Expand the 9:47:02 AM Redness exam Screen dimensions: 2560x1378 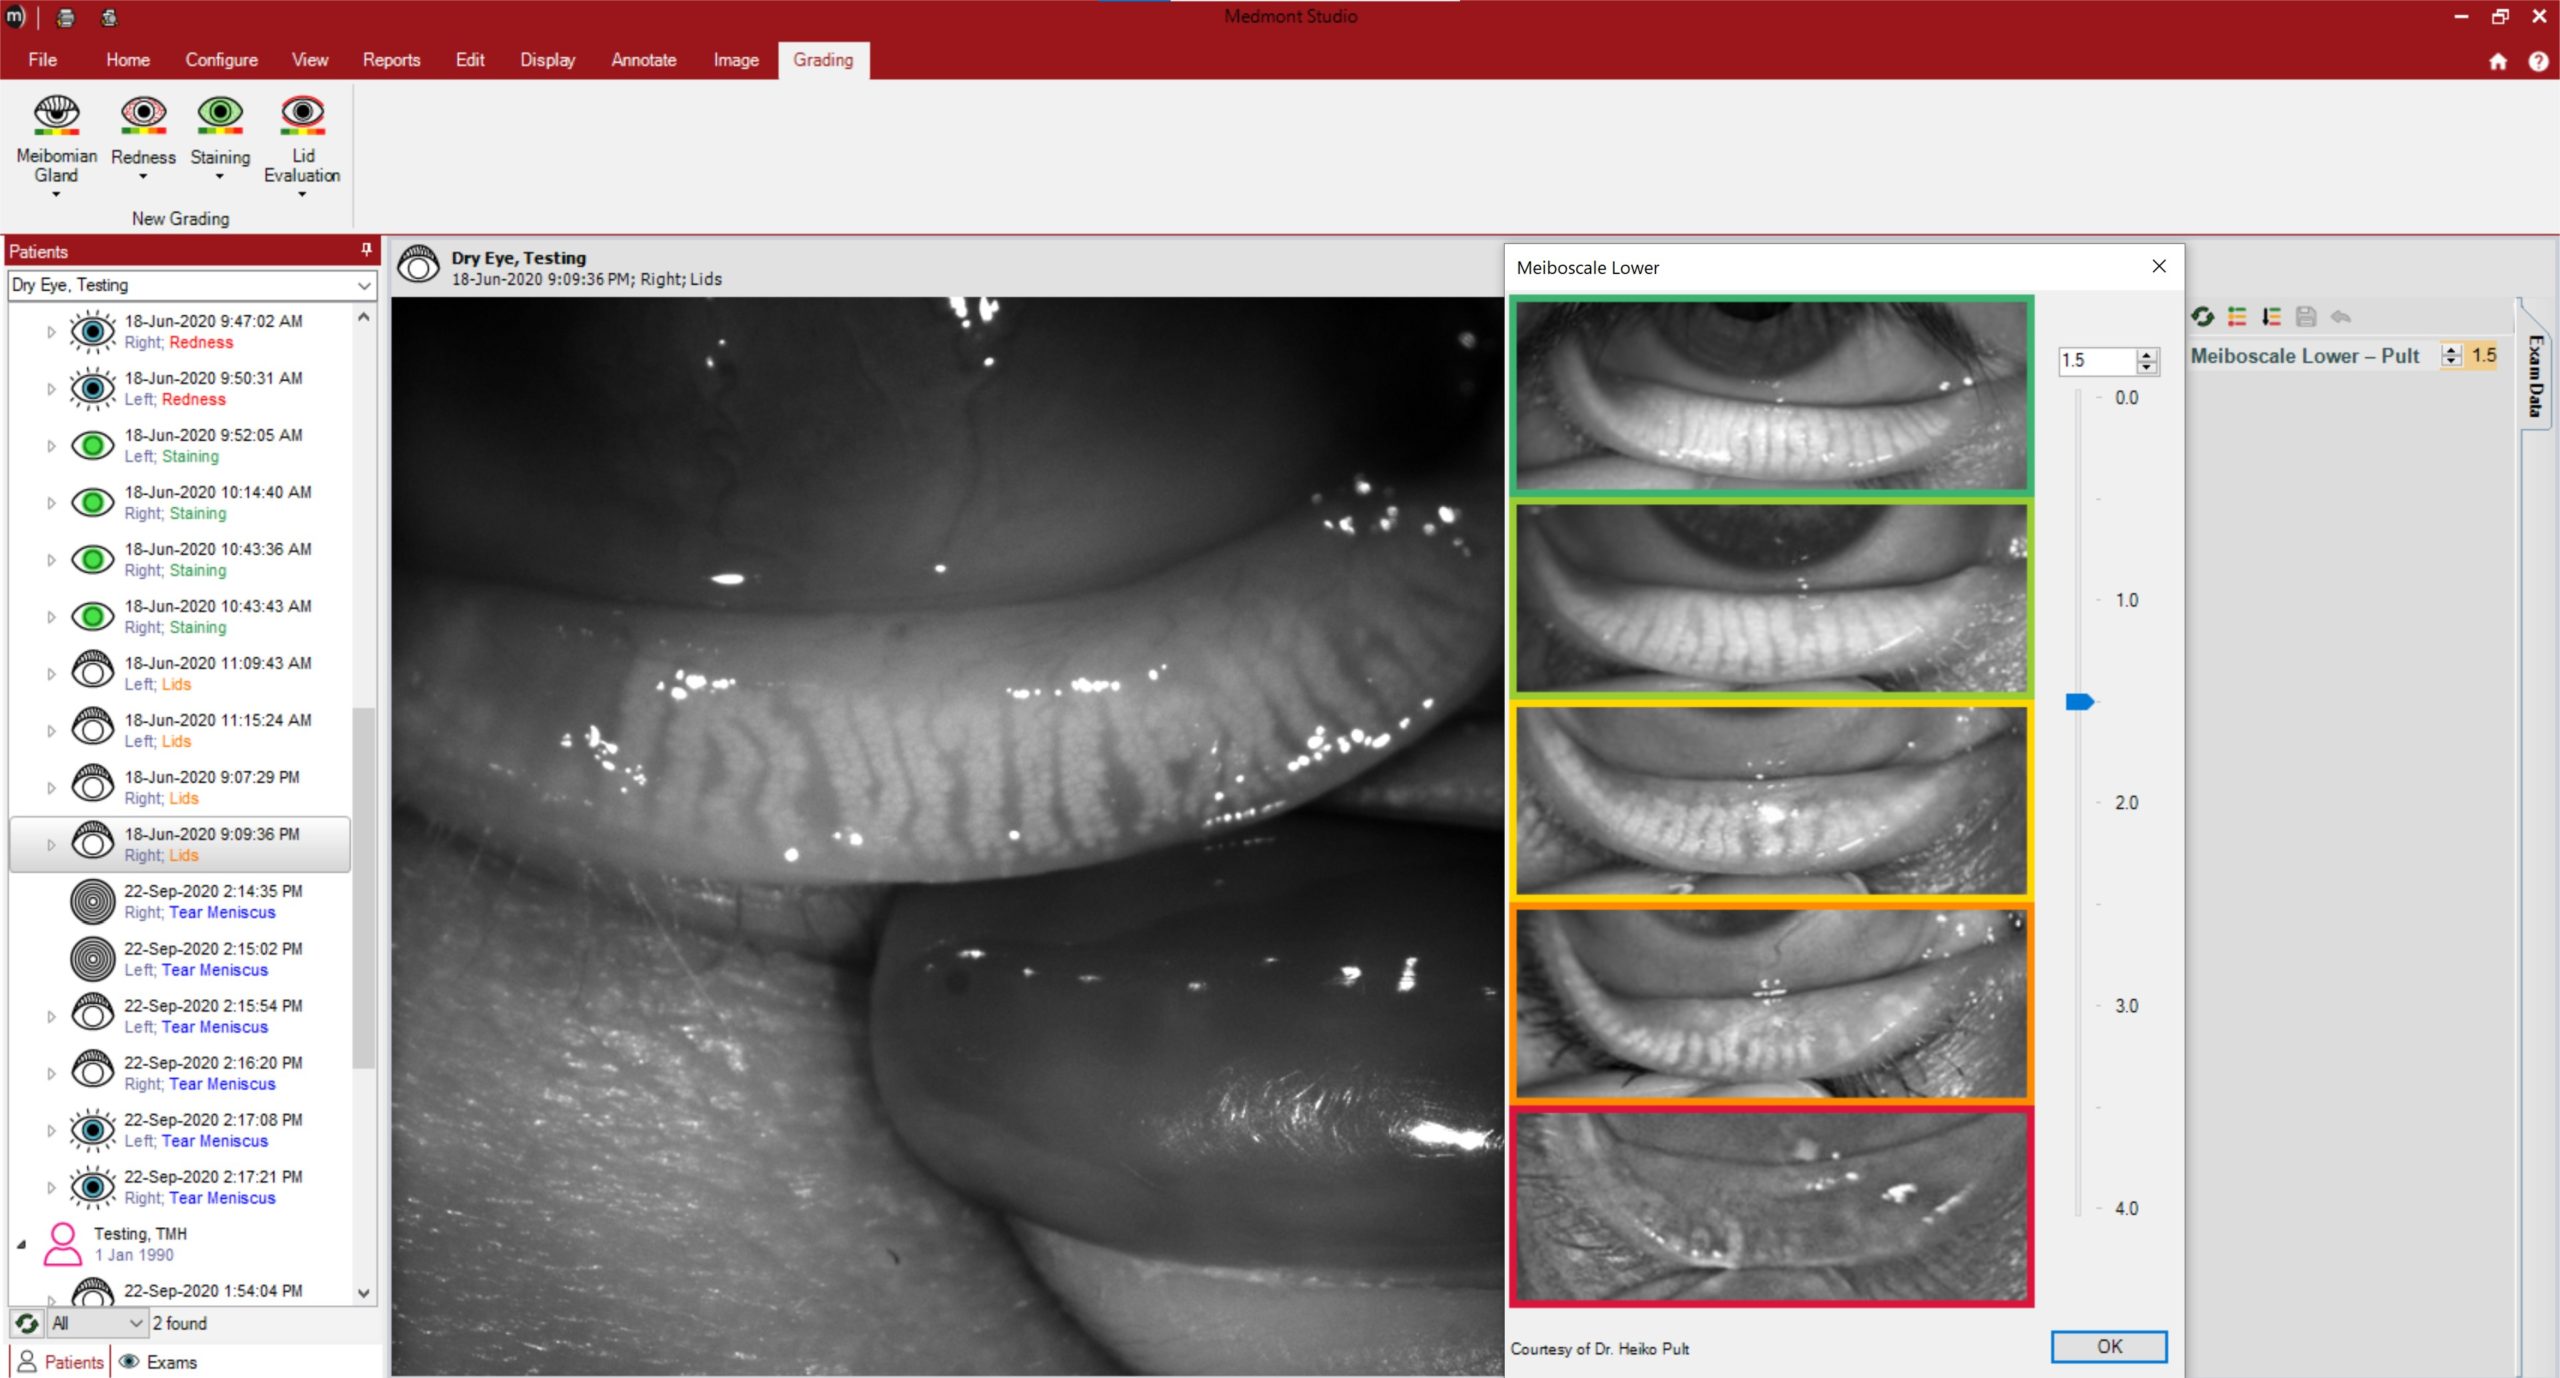click(x=51, y=332)
